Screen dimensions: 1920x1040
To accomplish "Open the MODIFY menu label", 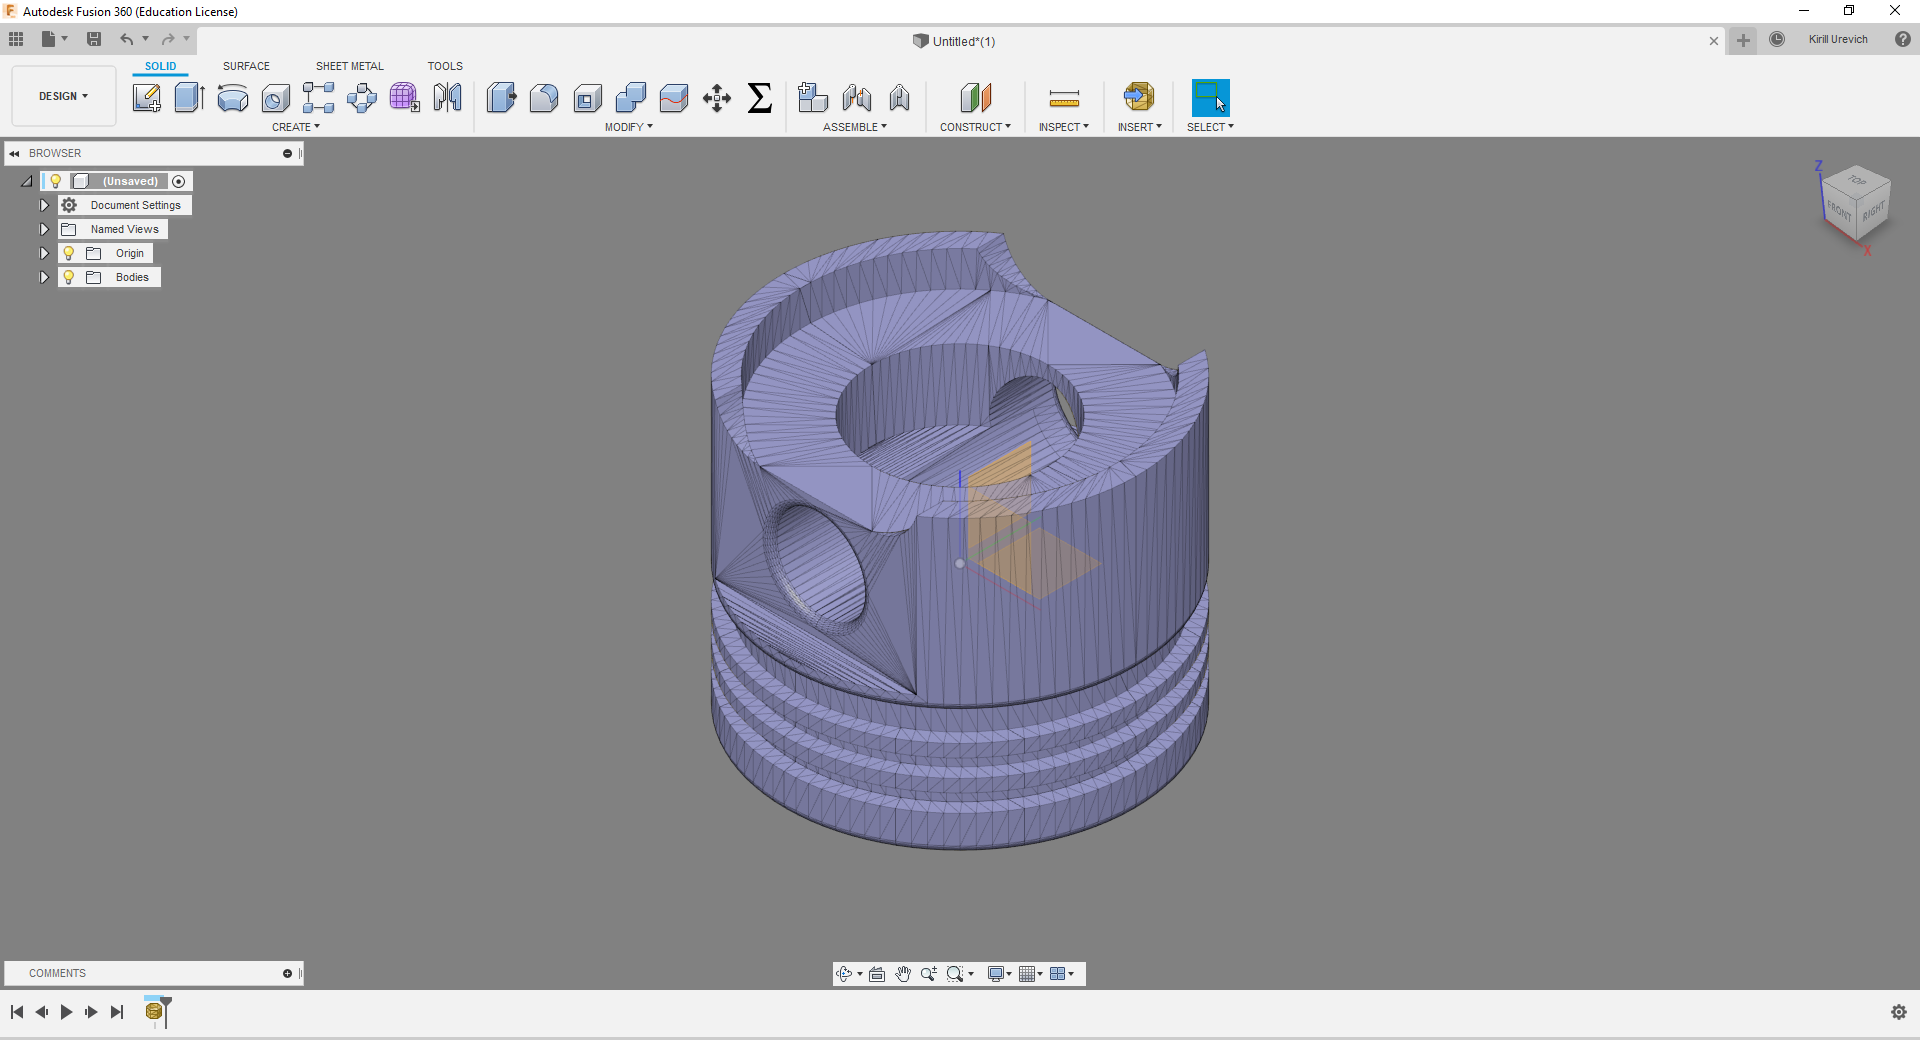I will pos(628,127).
